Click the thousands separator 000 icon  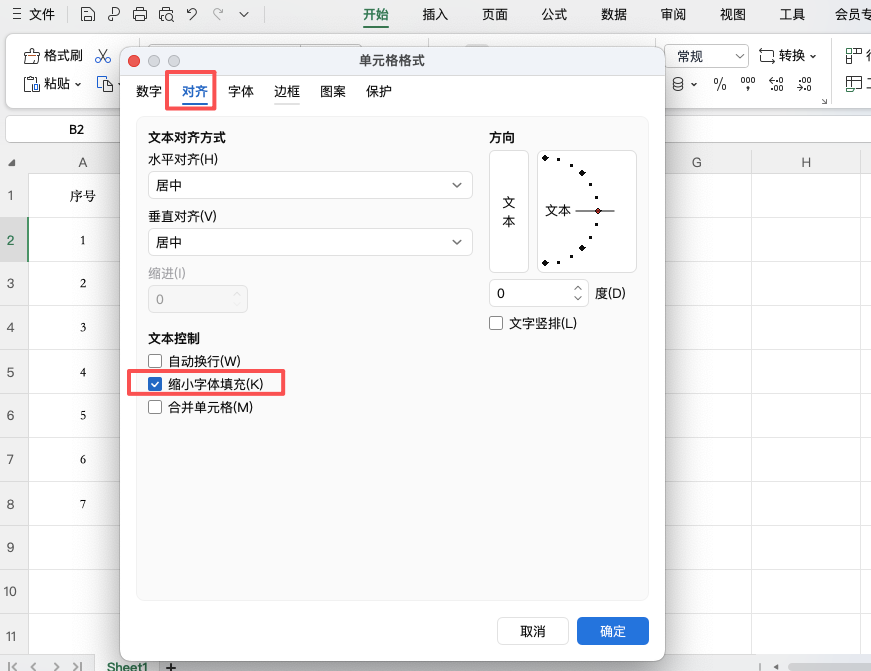[746, 85]
